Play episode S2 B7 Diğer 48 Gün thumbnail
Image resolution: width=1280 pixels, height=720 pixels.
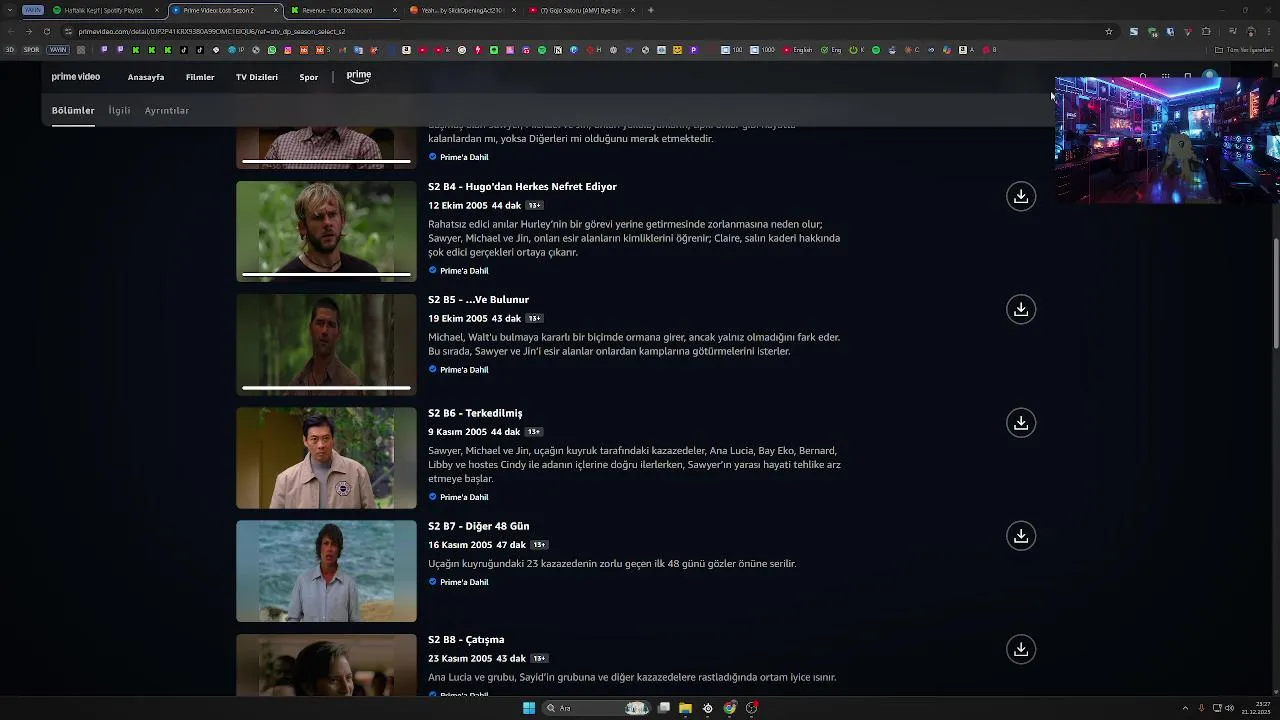click(x=326, y=571)
